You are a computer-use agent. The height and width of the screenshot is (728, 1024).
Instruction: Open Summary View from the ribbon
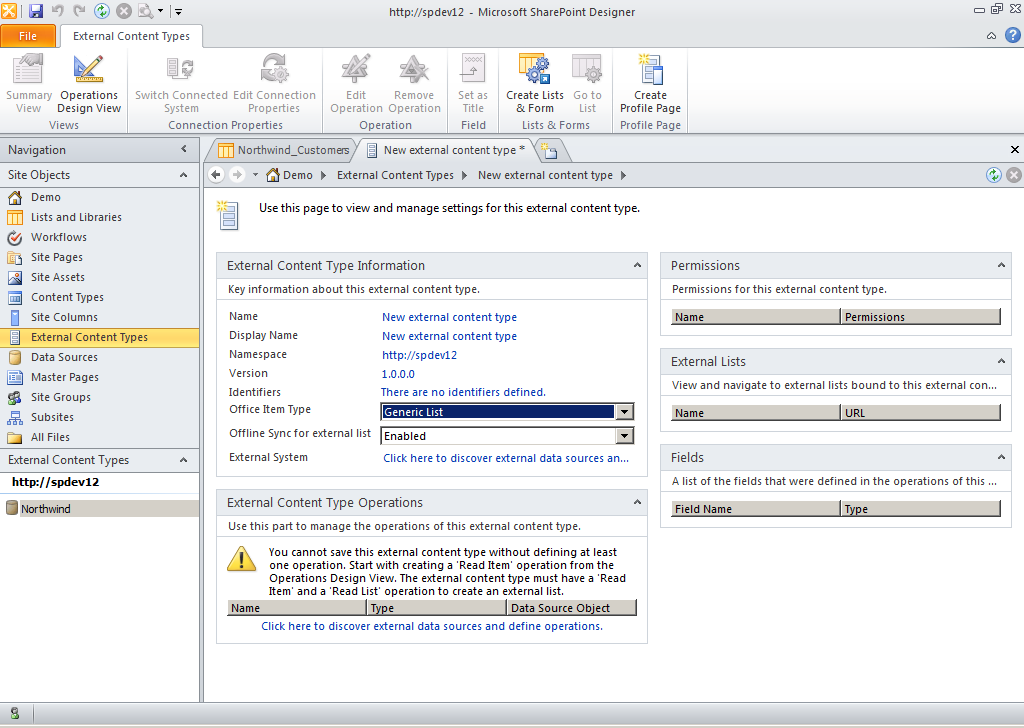pos(29,84)
